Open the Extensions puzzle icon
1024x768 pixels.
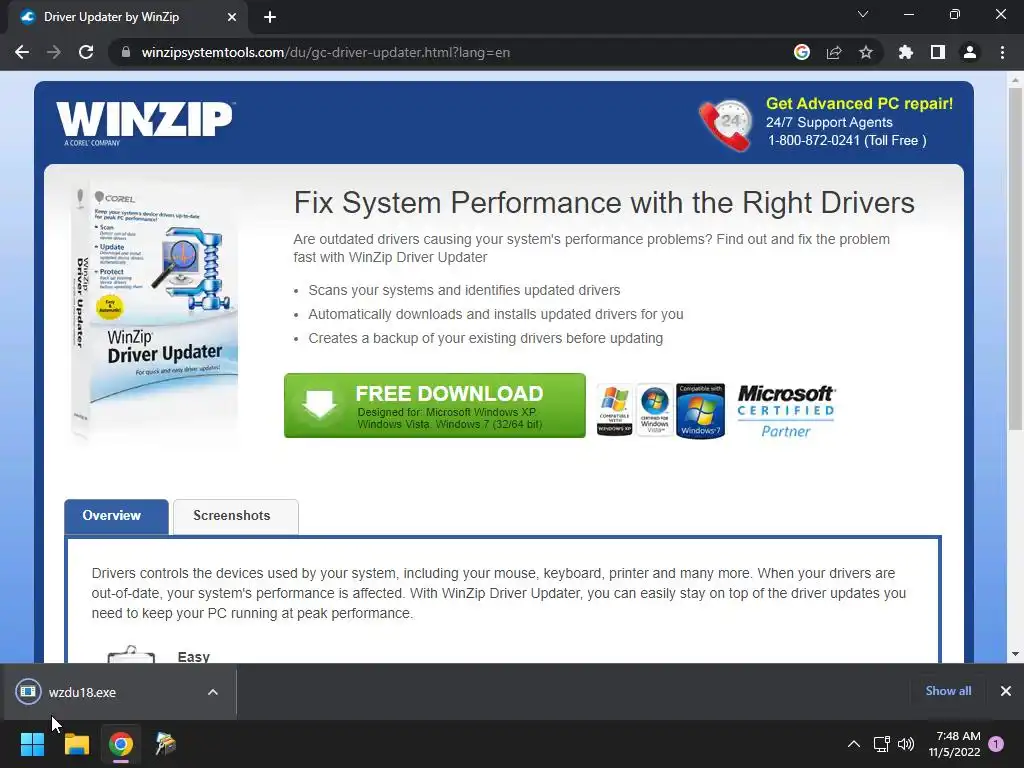coord(905,52)
